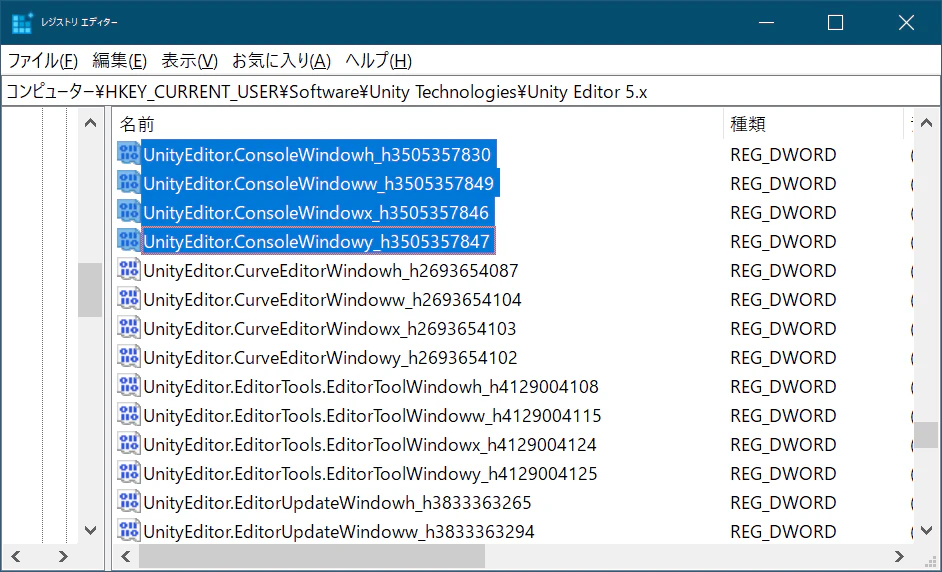942x572 pixels.
Task: Click DWORD icon of CurveEditorWindoww_h2693654104
Action: pyautogui.click(x=129, y=299)
